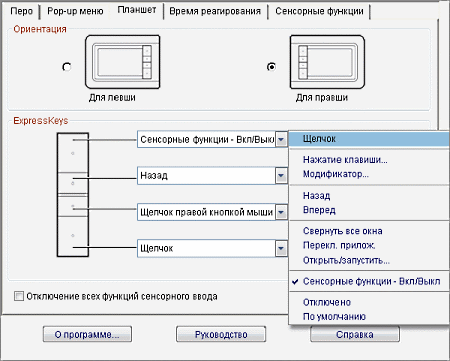Open the 'Сенсорные функции' tab
Viewport: 450px width, 361px height.
pyautogui.click(x=319, y=11)
